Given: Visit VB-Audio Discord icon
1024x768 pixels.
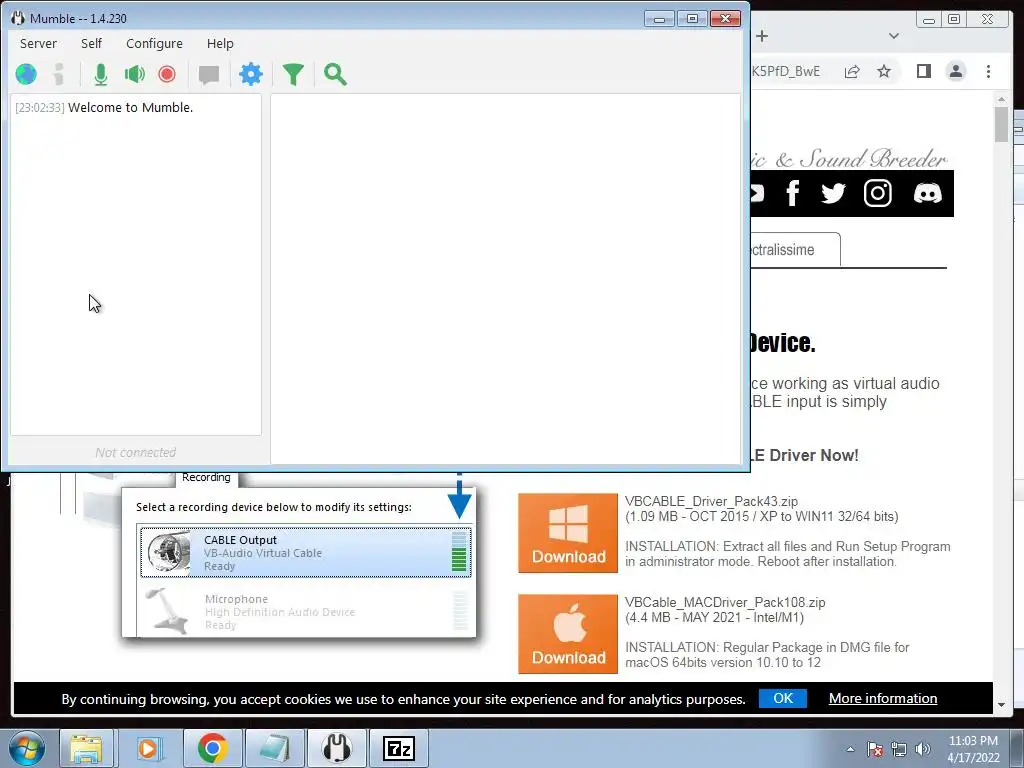Looking at the screenshot, I should point(927,193).
